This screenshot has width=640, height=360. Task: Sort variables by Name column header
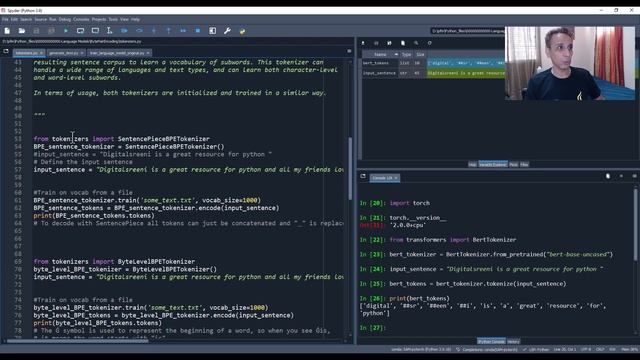[x=380, y=54]
